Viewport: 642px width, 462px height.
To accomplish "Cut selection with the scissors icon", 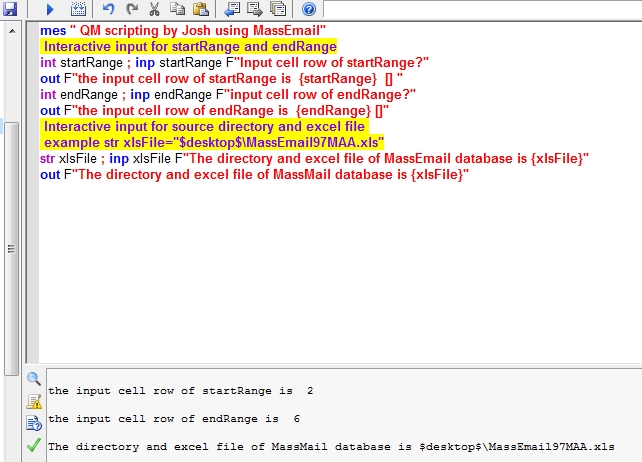I will coord(154,9).
